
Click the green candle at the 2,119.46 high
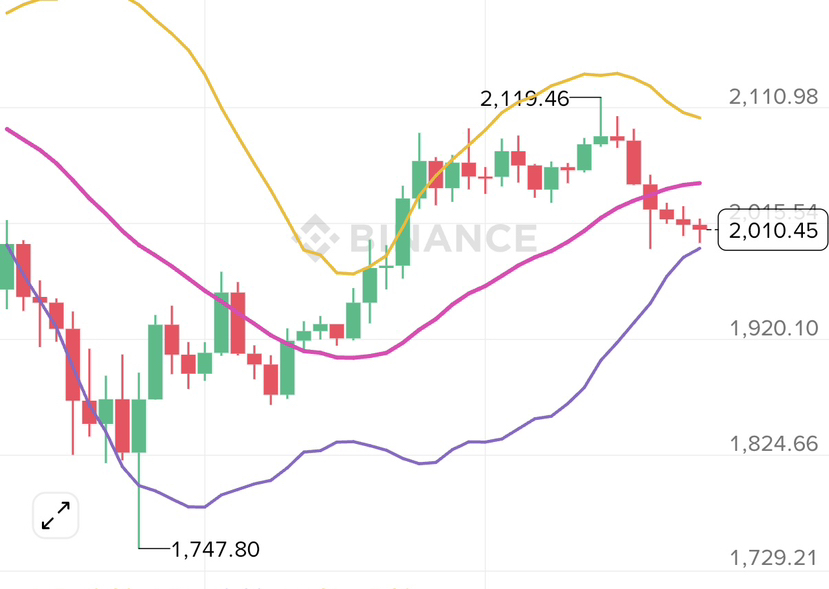point(600,139)
